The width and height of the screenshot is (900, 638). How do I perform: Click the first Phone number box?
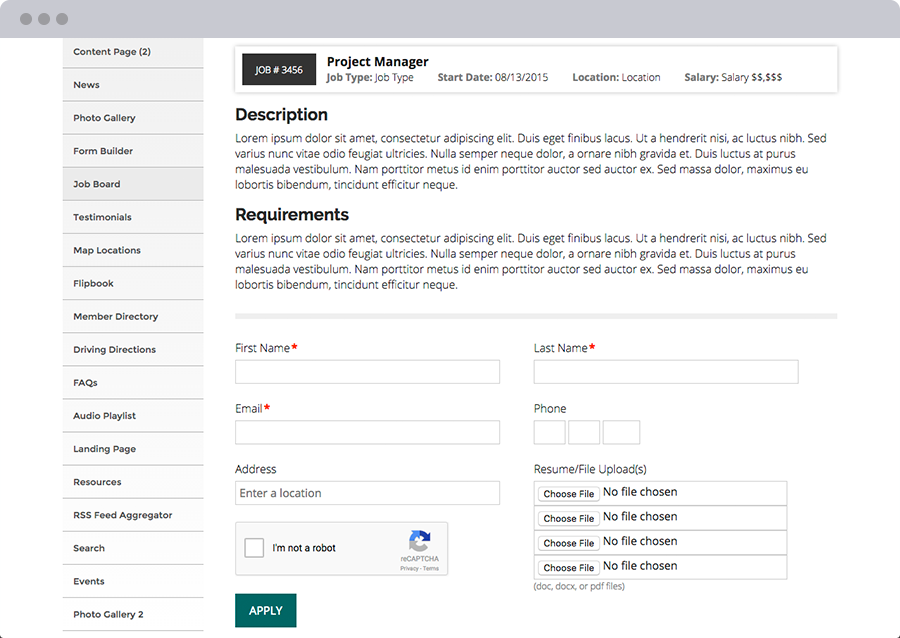549,432
